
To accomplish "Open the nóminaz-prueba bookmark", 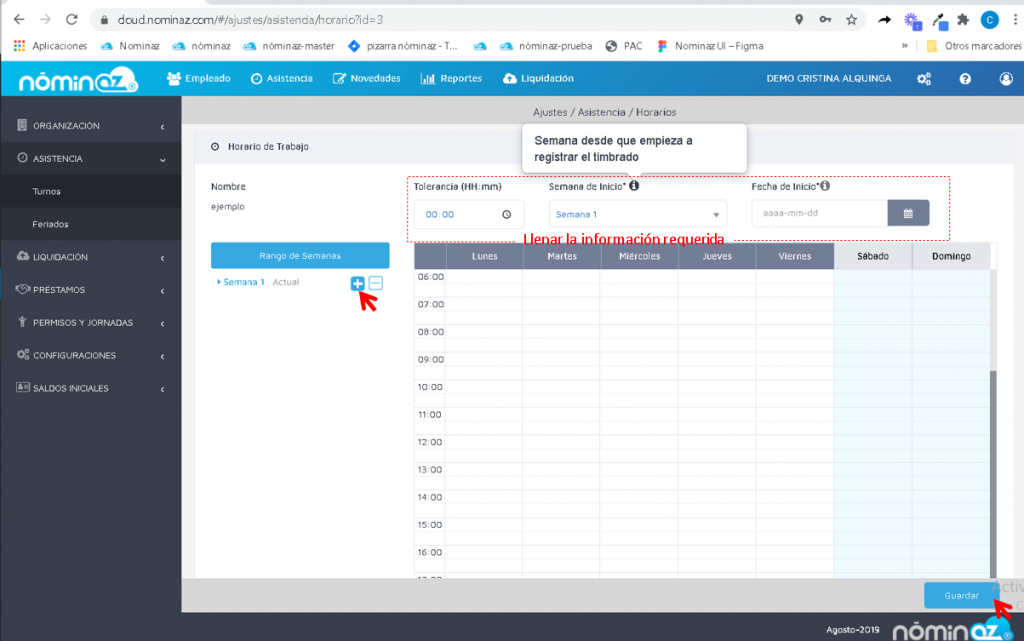I will pyautogui.click(x=546, y=46).
